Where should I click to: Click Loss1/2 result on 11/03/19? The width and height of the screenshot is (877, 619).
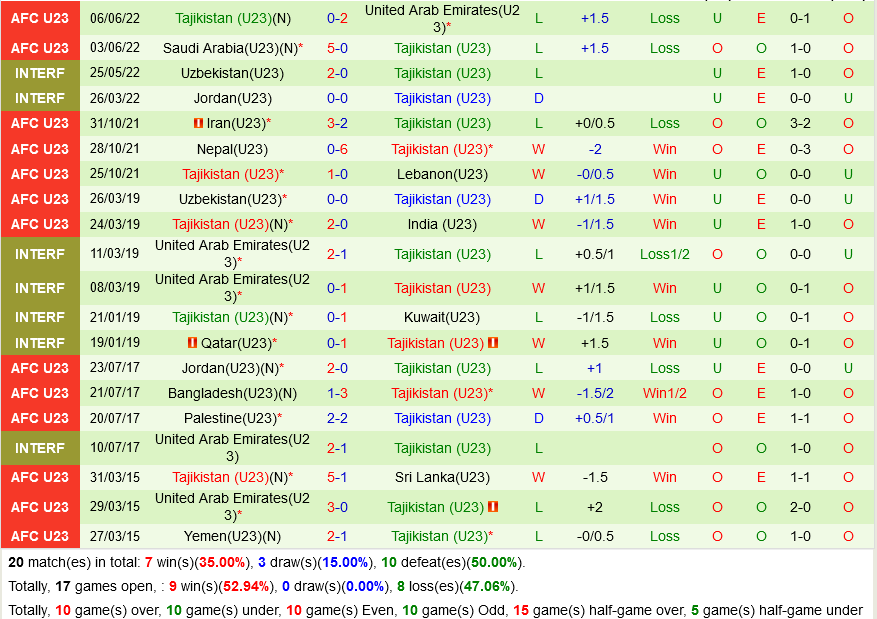[664, 254]
